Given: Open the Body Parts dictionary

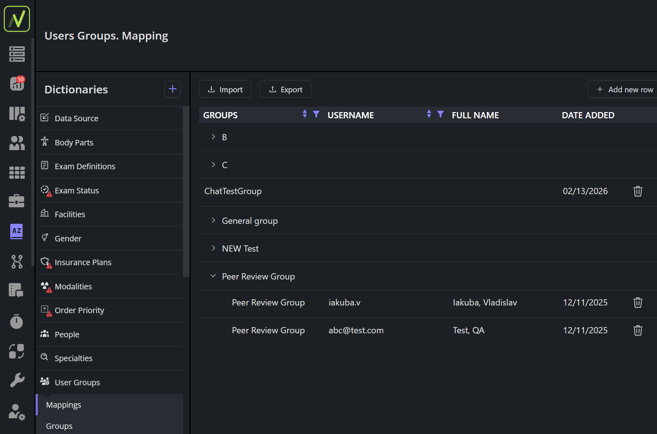Looking at the screenshot, I should (110, 142).
